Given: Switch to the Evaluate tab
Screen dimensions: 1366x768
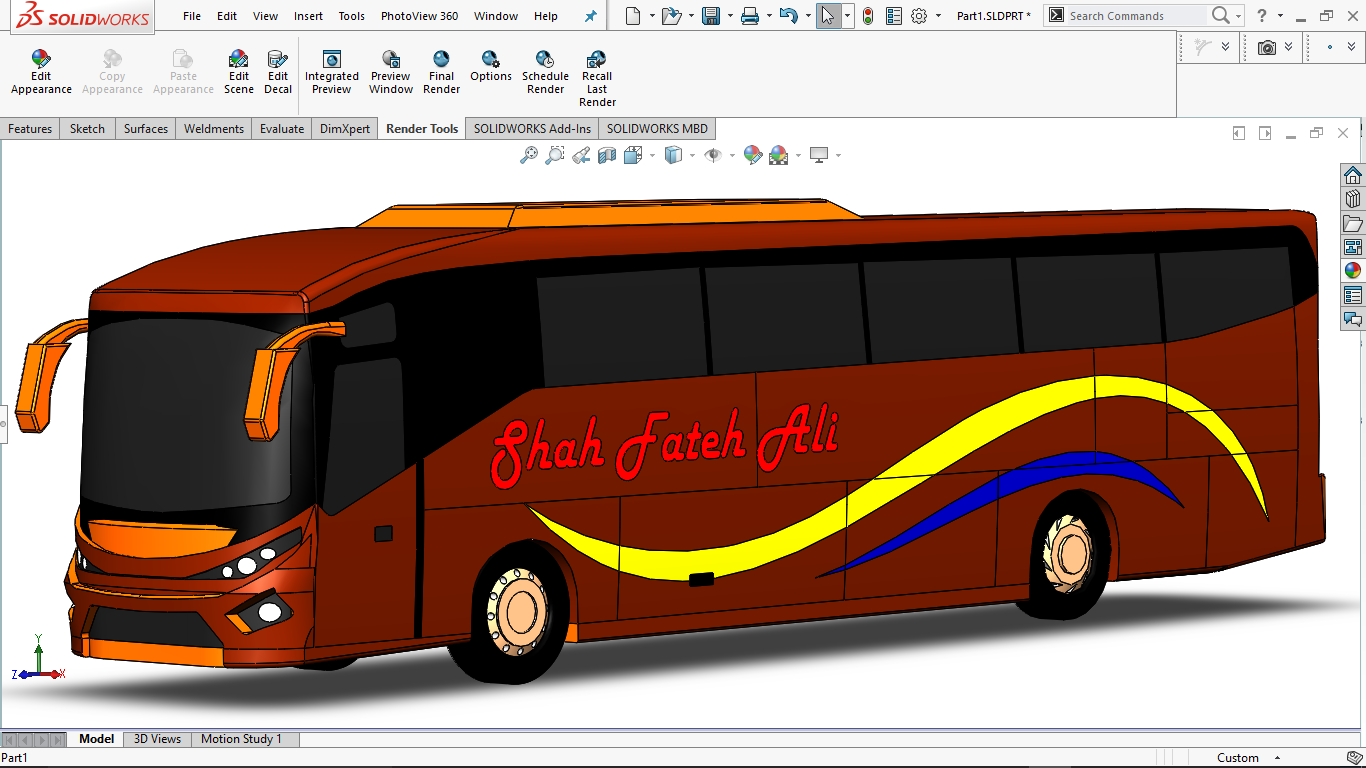Looking at the screenshot, I should click(x=282, y=128).
